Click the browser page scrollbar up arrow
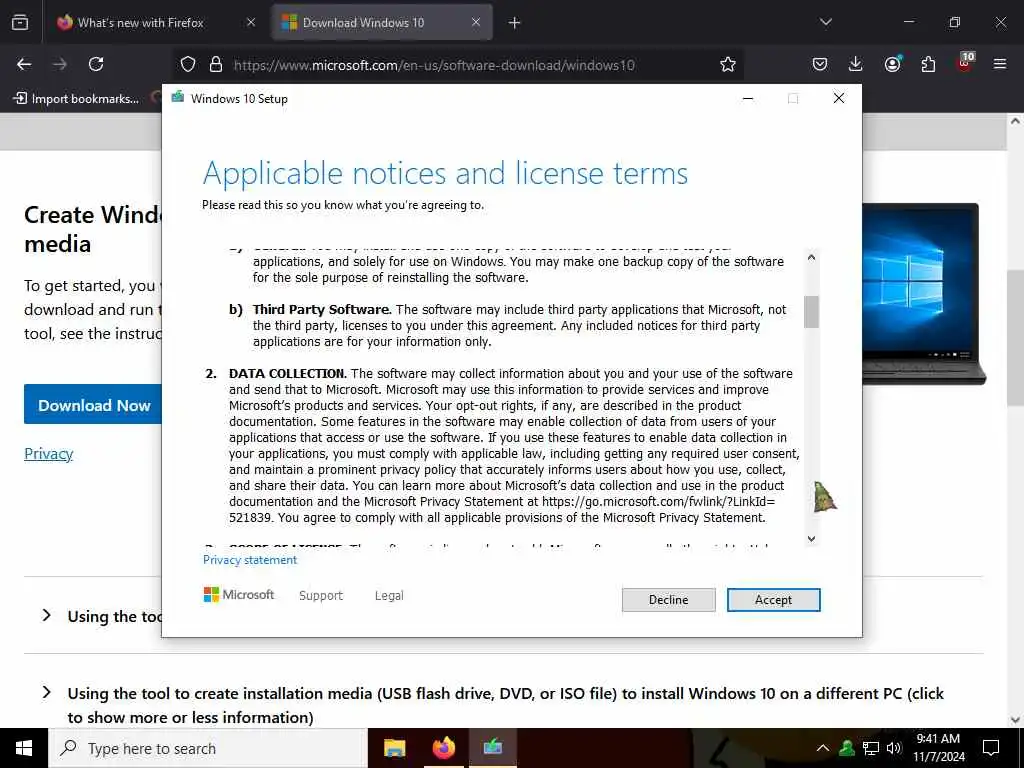1024x768 pixels. (1016, 121)
